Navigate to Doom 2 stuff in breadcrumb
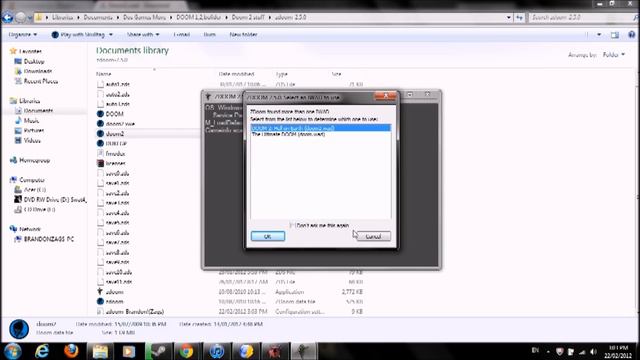The width and height of the screenshot is (640, 360). pos(248,18)
